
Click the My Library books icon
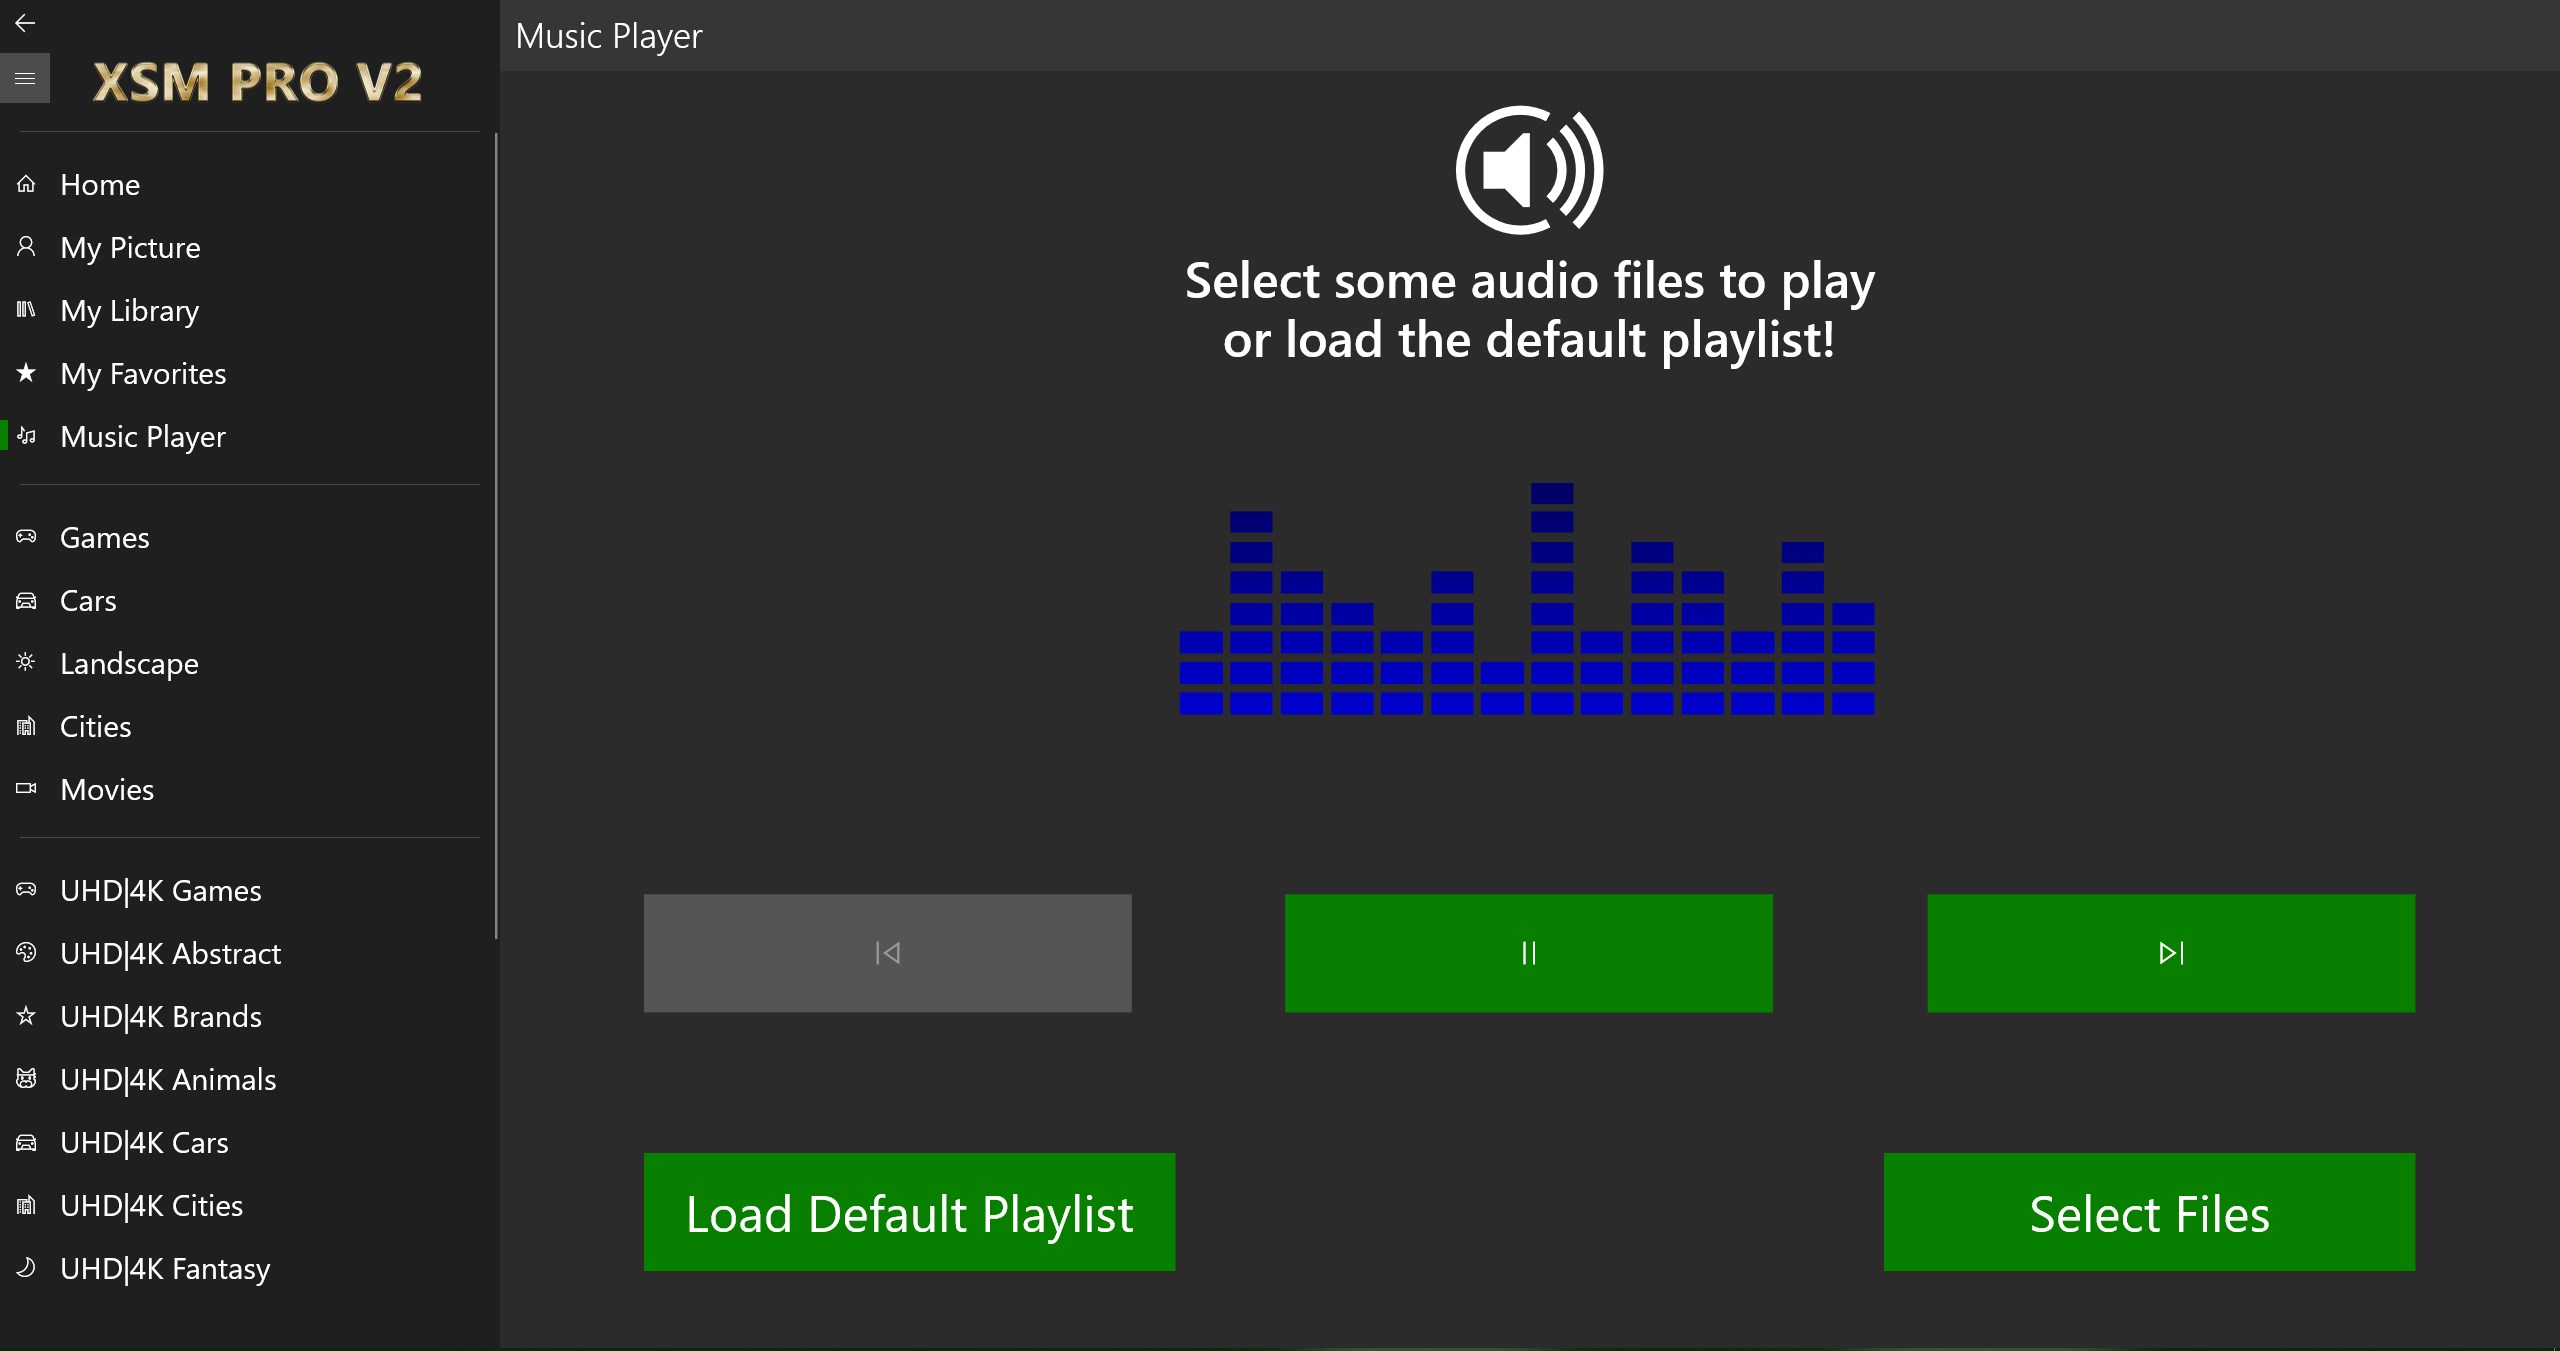click(x=26, y=309)
